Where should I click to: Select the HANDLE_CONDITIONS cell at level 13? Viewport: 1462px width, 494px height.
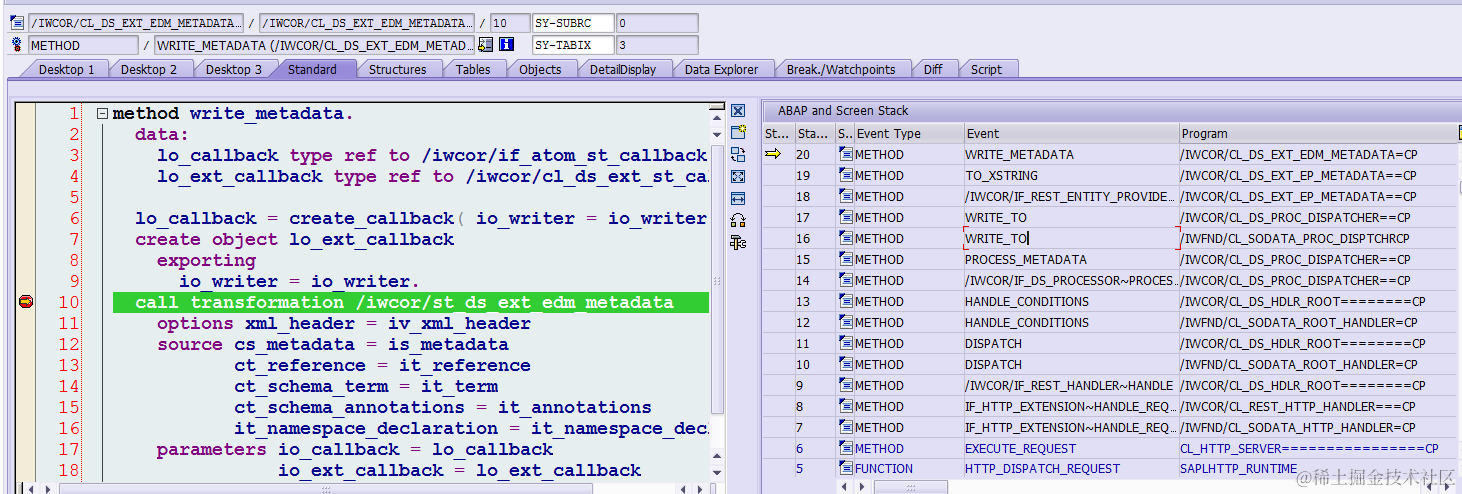(1071, 301)
